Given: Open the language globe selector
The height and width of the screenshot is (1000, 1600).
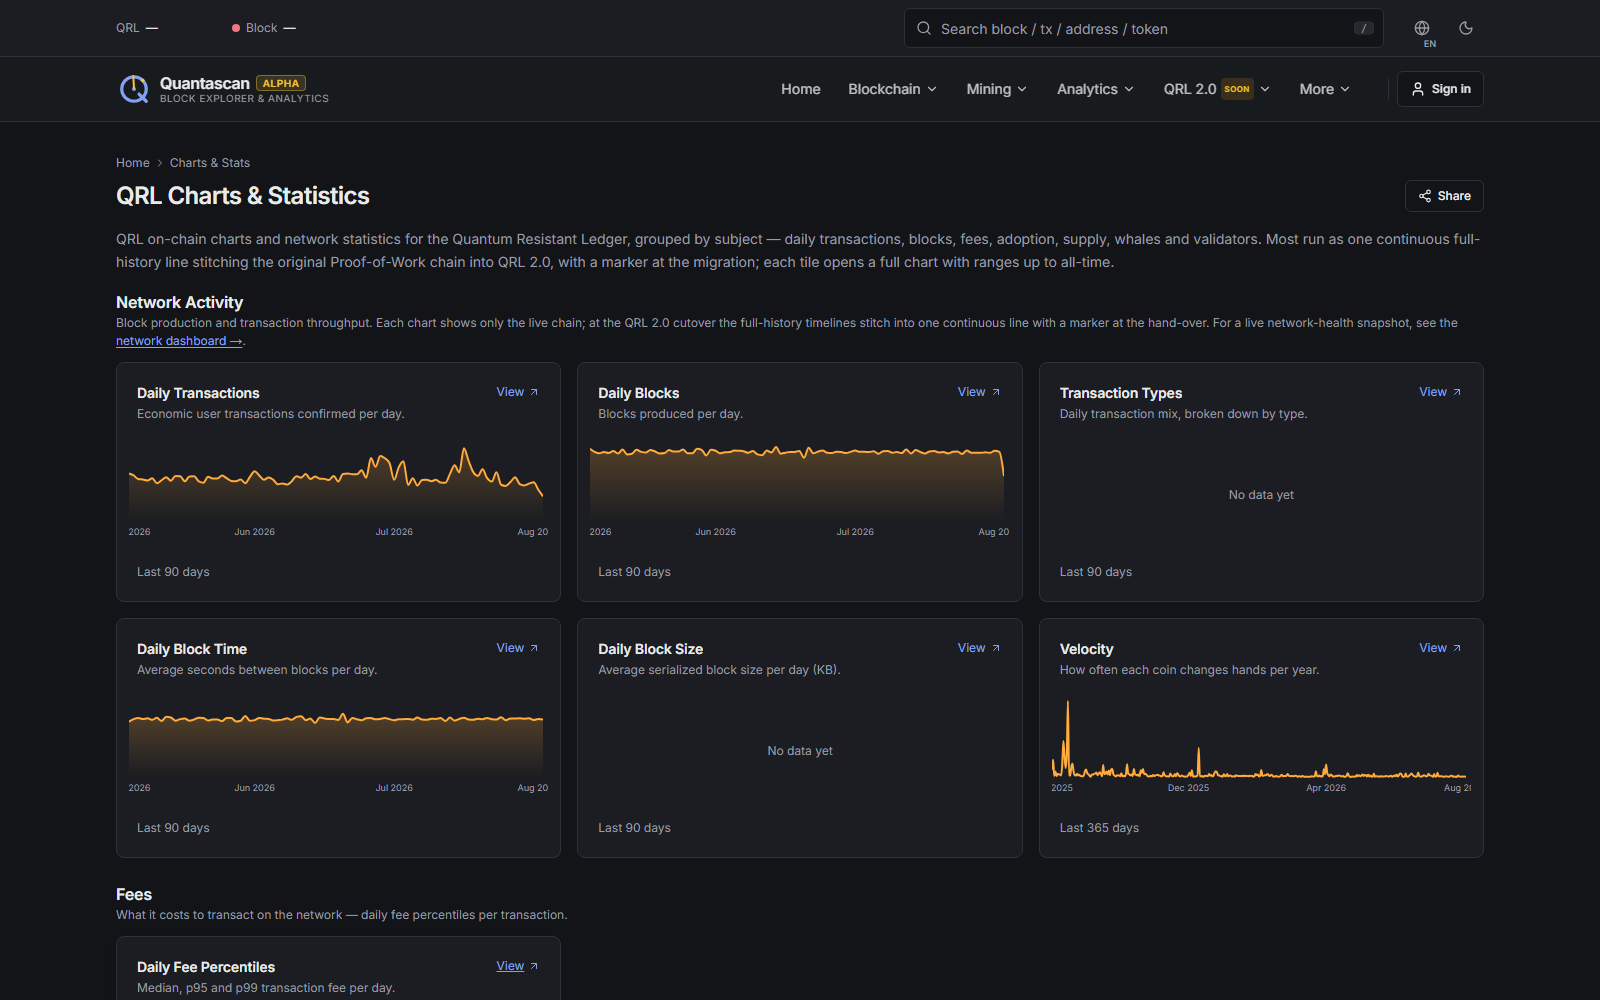Looking at the screenshot, I should [x=1422, y=28].
